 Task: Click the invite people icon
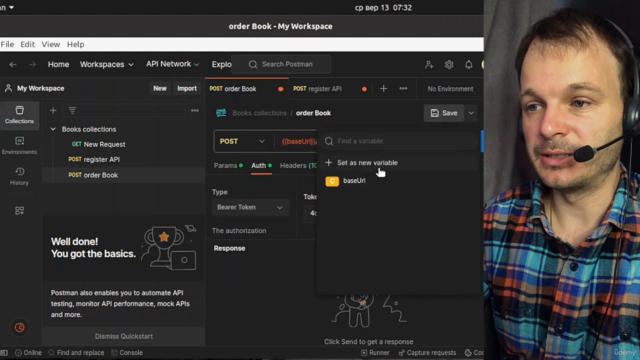(x=429, y=64)
